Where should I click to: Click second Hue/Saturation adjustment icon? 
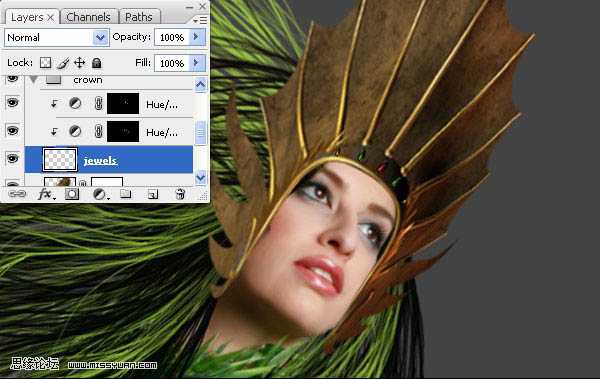point(75,131)
